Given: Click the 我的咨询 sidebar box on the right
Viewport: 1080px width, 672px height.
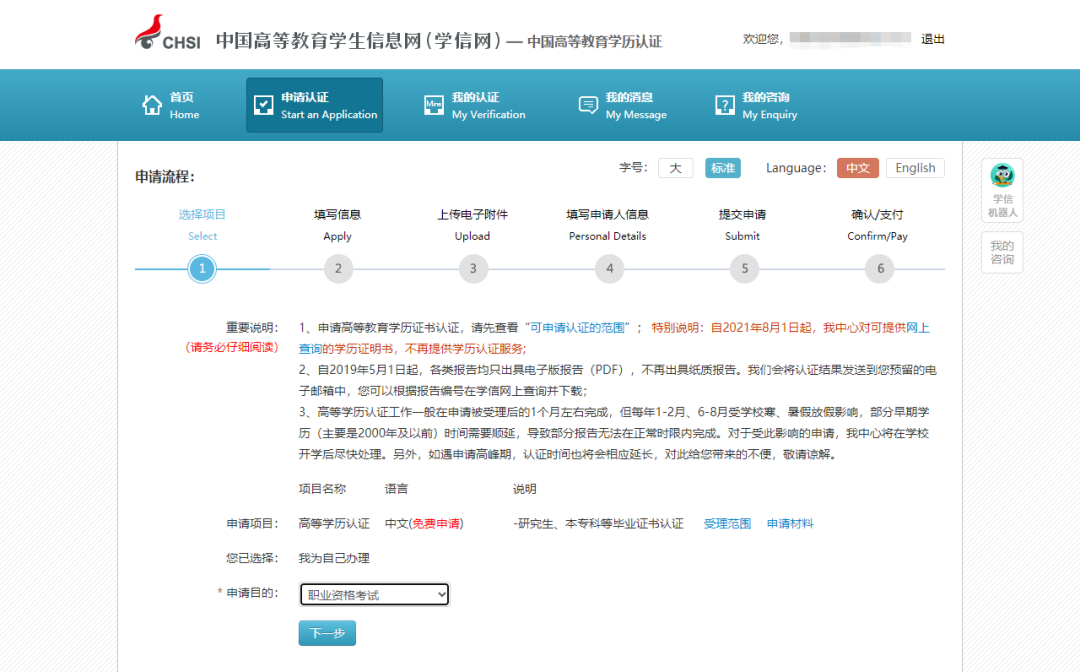Looking at the screenshot, I should point(1002,251).
